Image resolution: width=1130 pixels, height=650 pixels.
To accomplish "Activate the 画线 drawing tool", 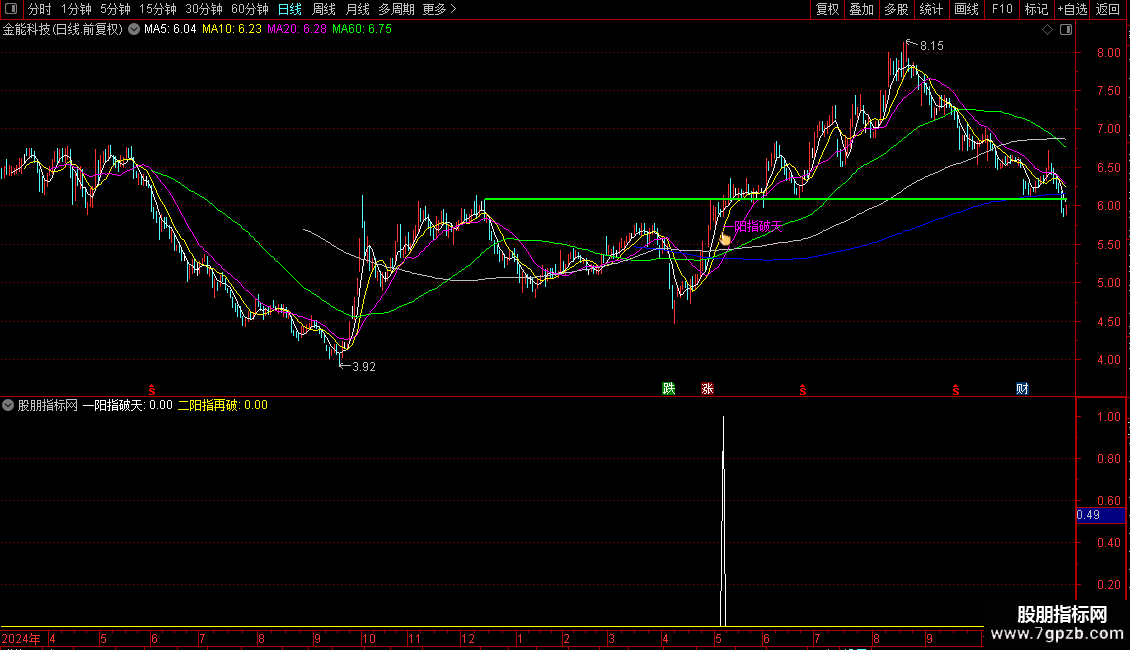I will pos(966,9).
